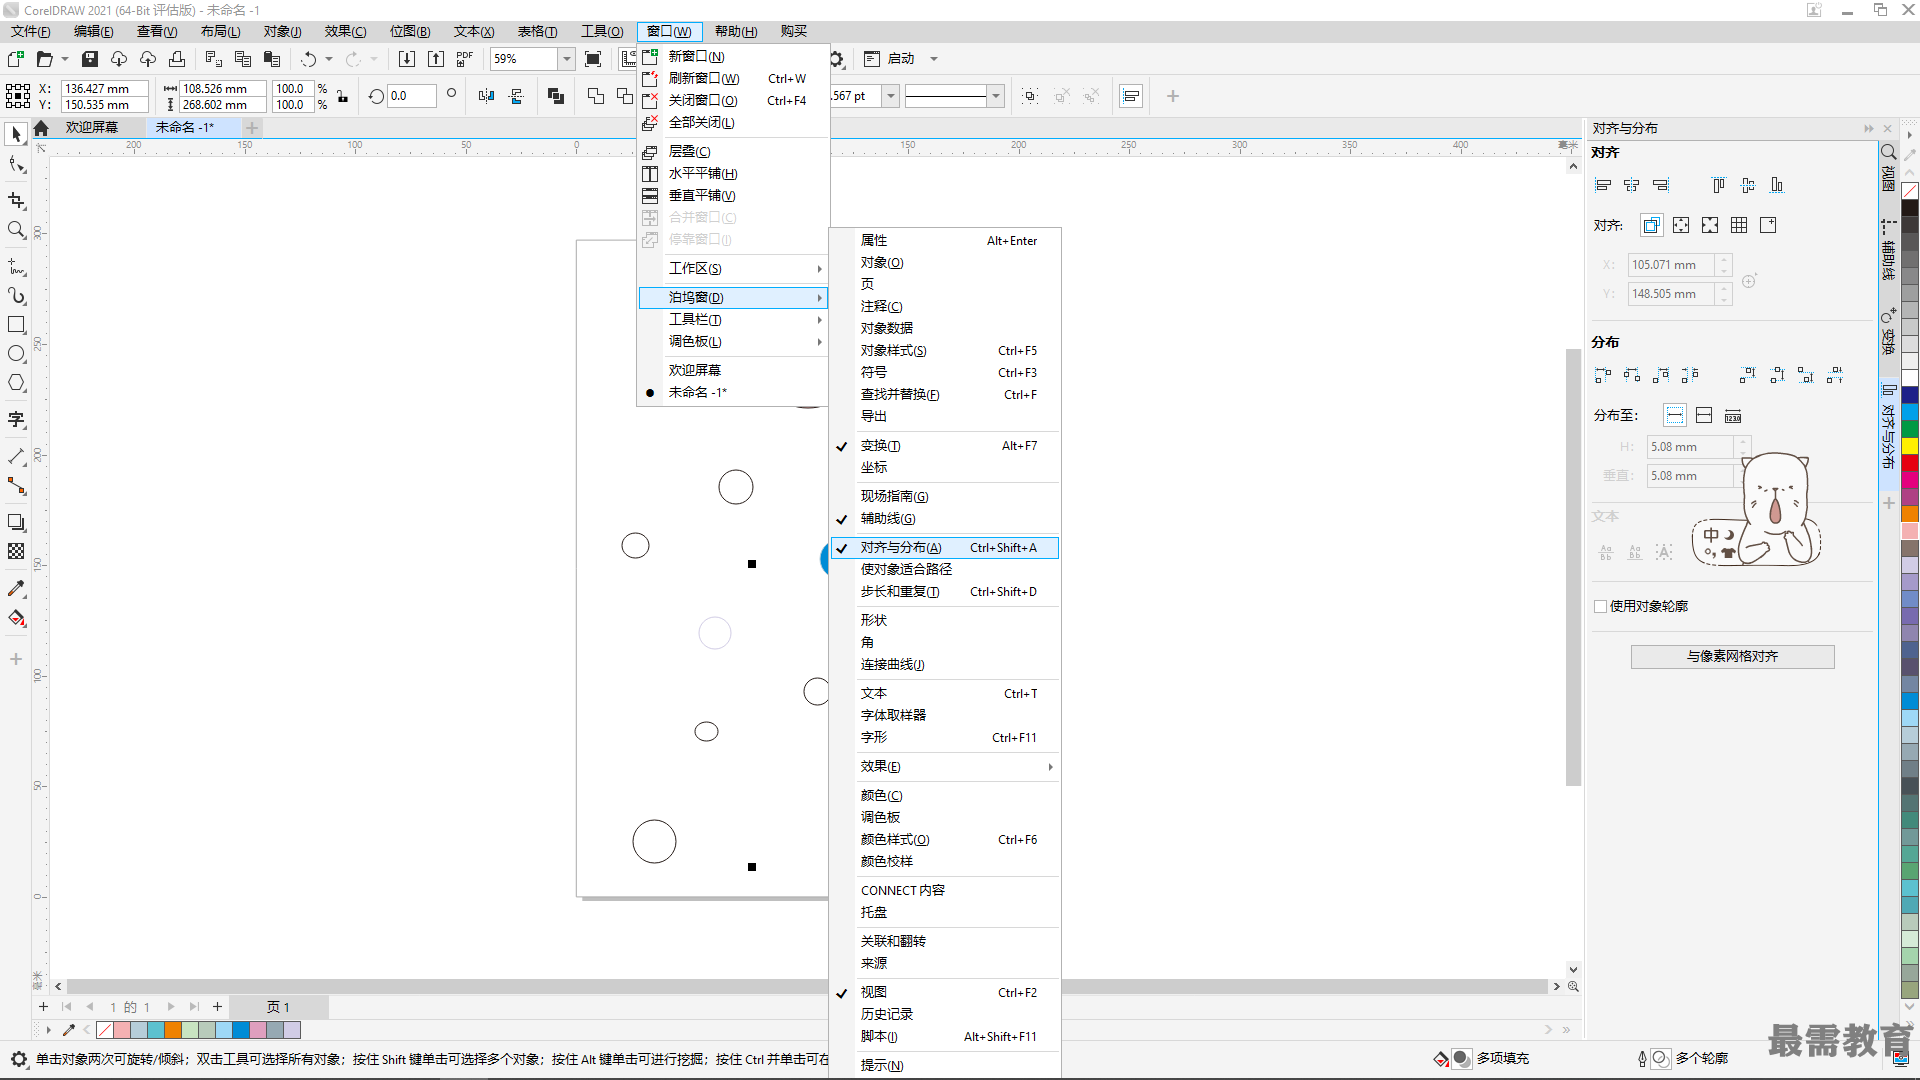This screenshot has height=1080, width=1920.
Task: Select the 未命名 -1* window entry
Action: [x=734, y=393]
